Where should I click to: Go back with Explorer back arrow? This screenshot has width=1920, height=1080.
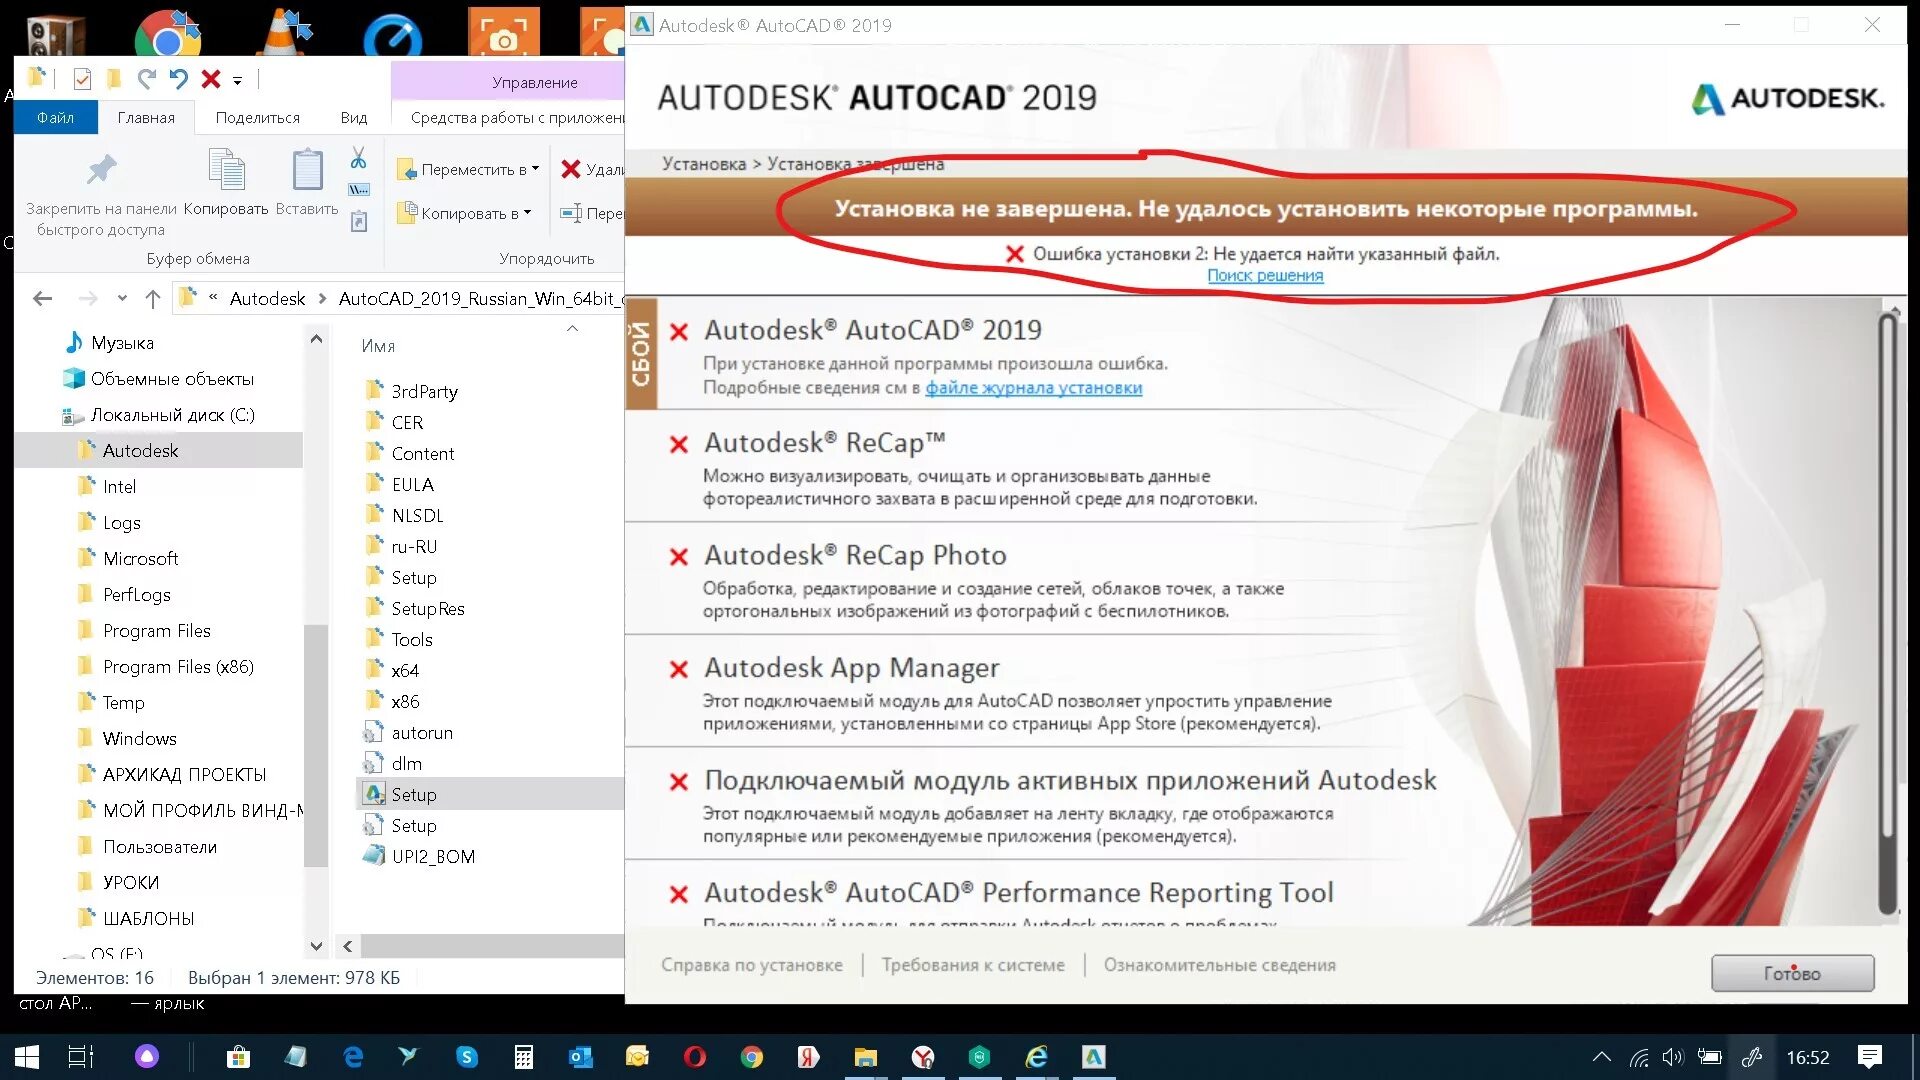click(42, 298)
